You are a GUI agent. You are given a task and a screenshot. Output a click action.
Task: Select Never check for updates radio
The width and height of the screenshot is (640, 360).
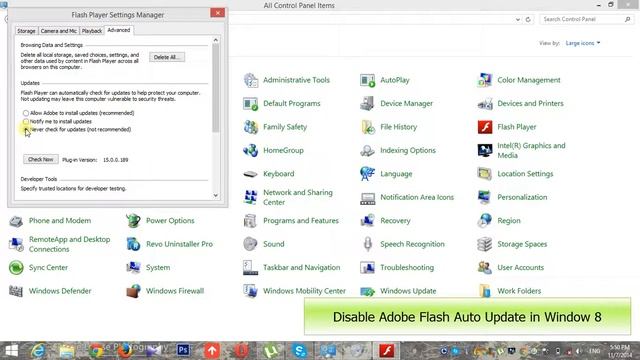(26, 129)
